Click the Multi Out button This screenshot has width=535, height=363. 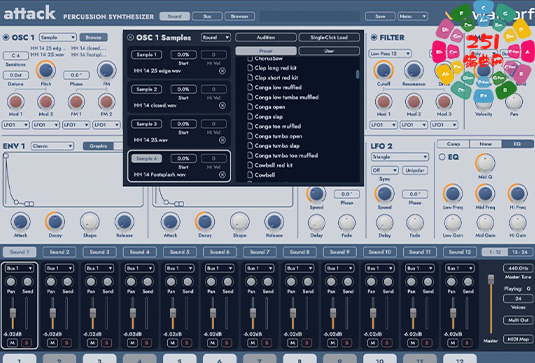[518, 320]
